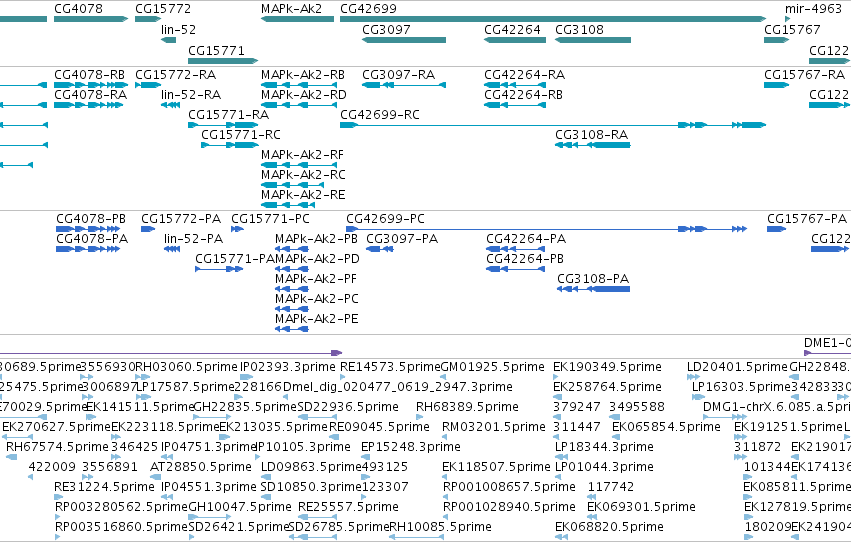Select EST LP18344.3prime

click(x=604, y=448)
